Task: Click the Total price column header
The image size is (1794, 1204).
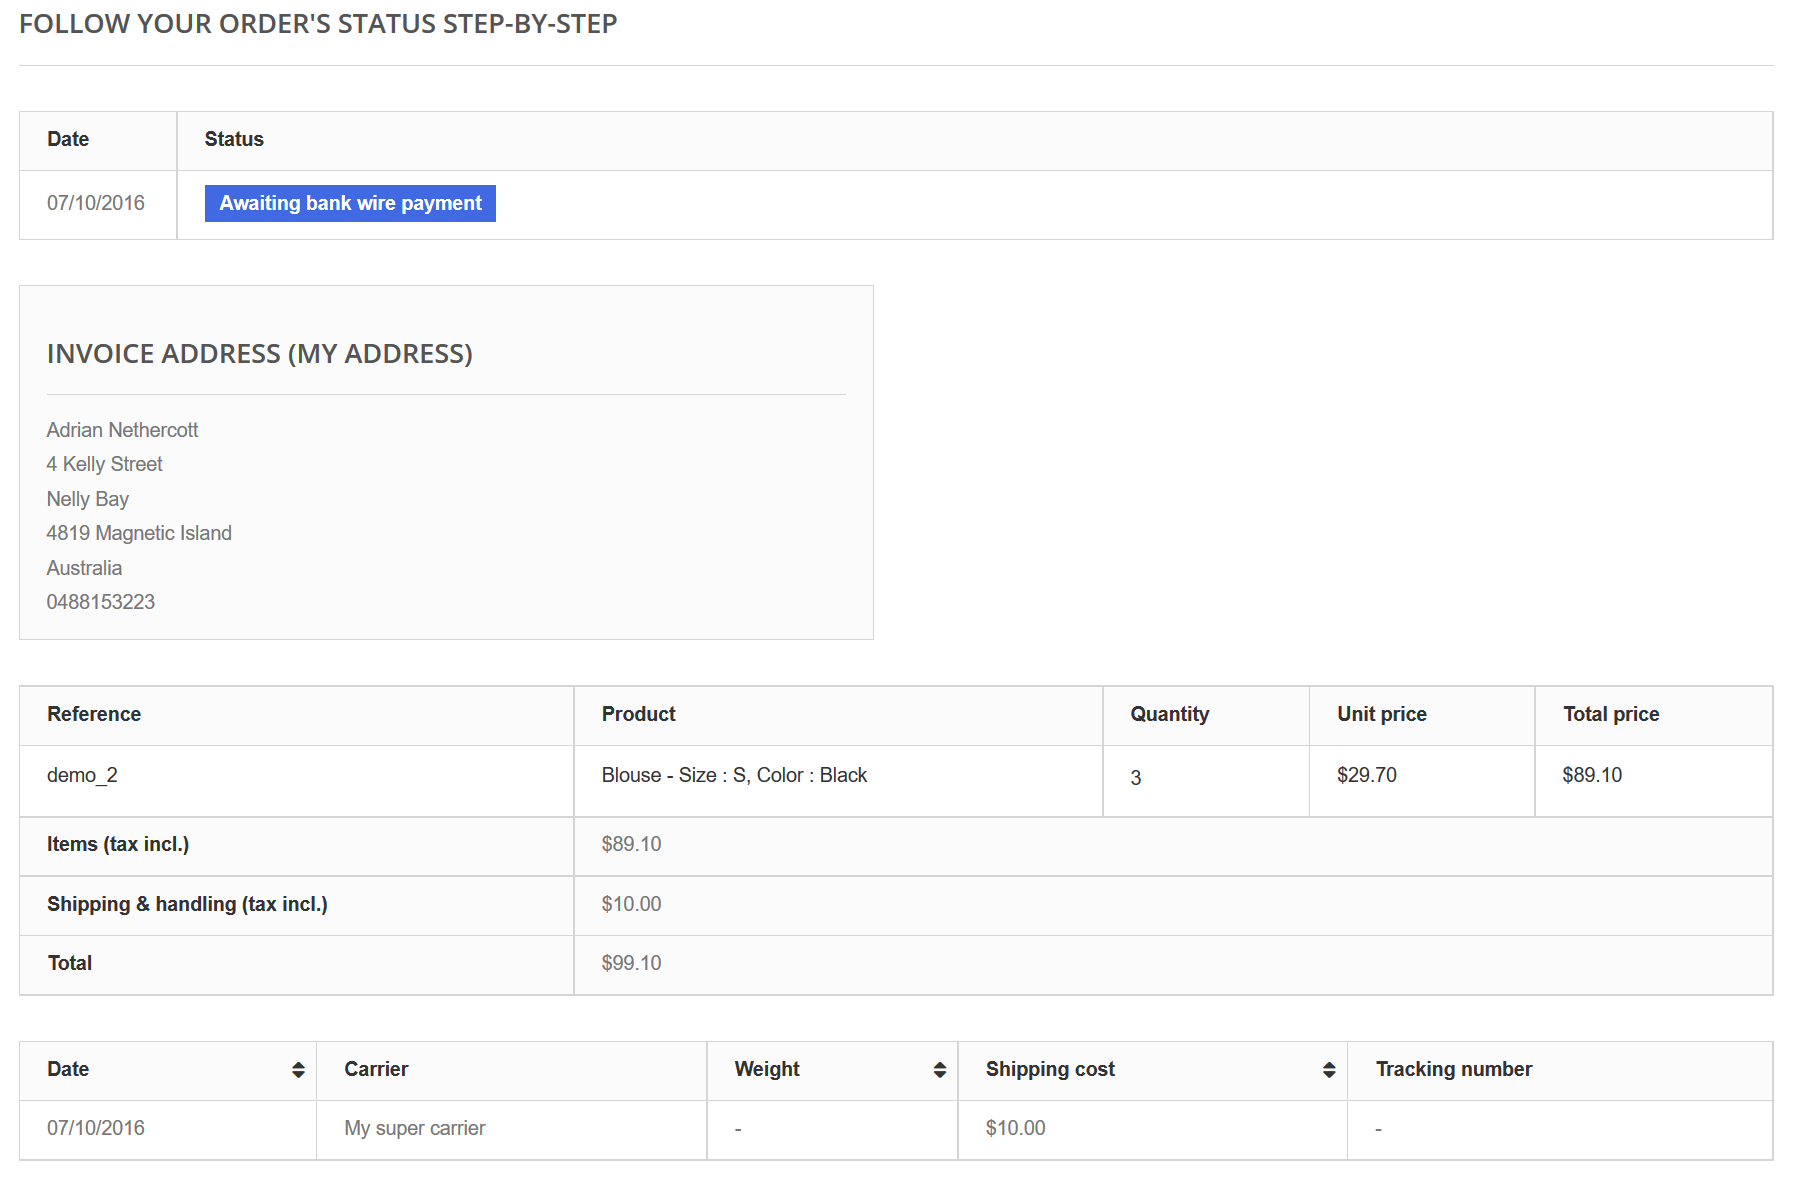Action: (1610, 714)
